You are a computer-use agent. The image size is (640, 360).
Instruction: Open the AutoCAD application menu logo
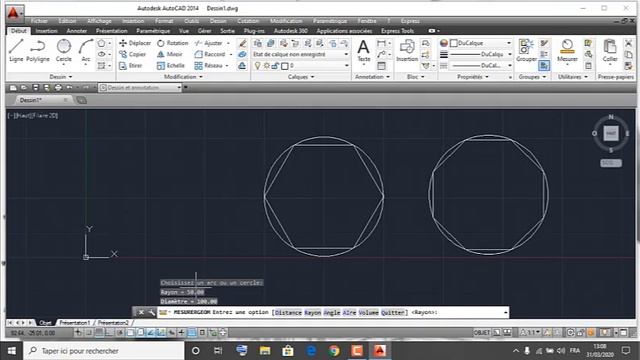point(14,13)
